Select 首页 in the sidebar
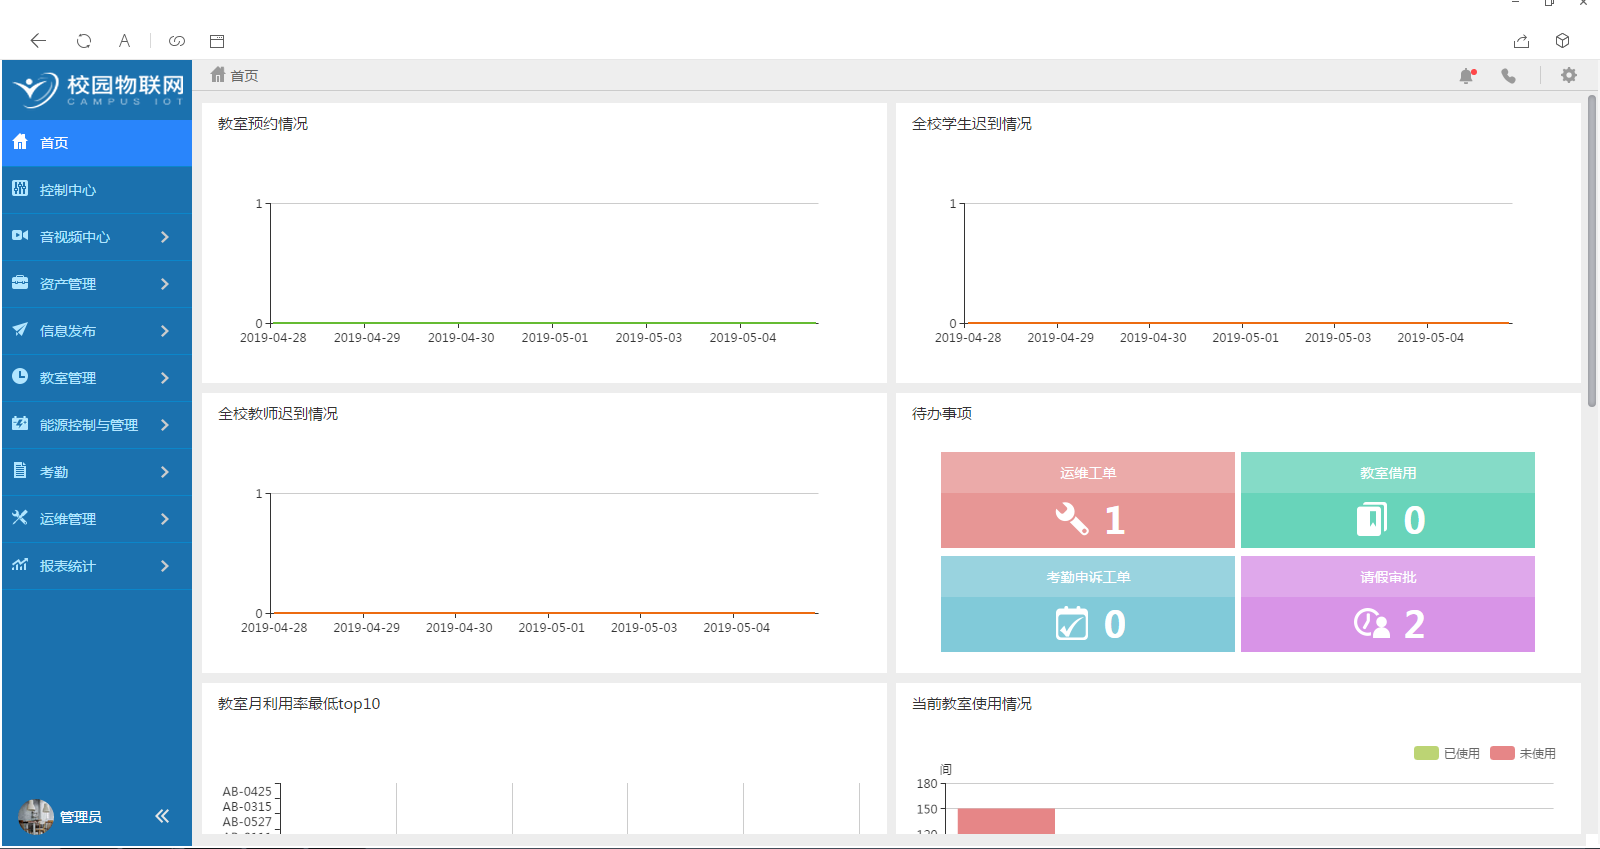 tap(96, 143)
